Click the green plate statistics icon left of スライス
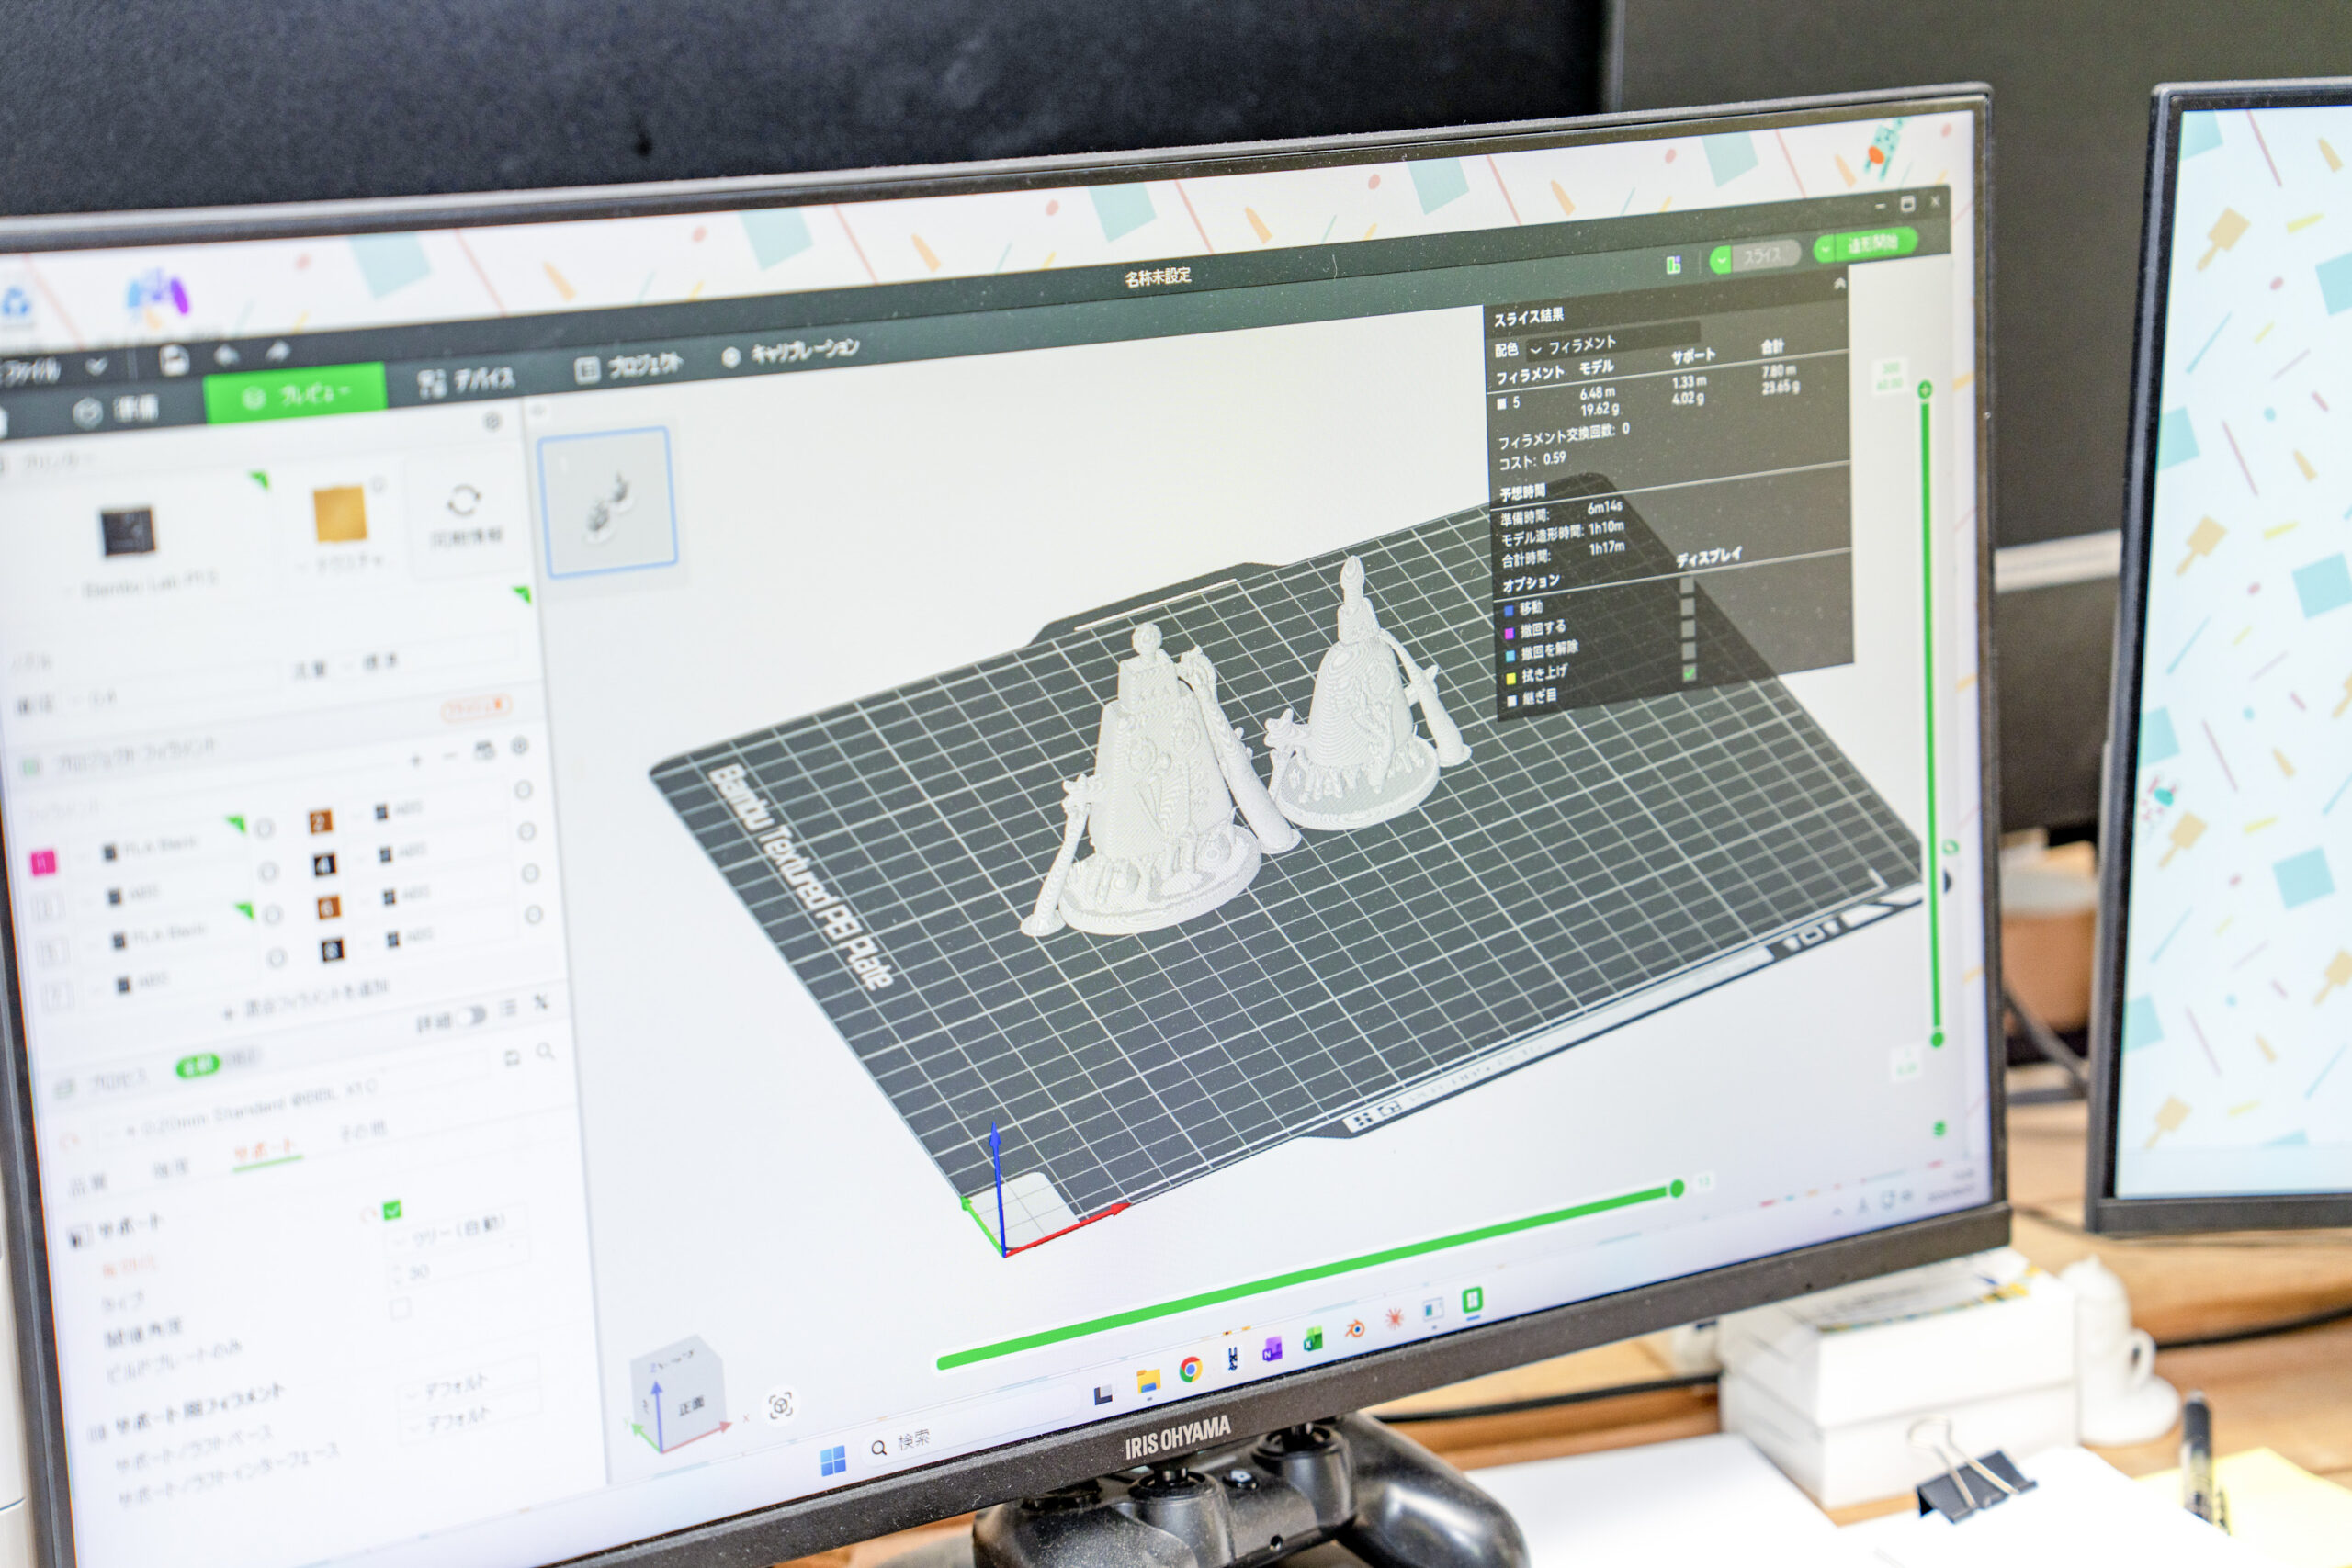 pyautogui.click(x=1673, y=264)
